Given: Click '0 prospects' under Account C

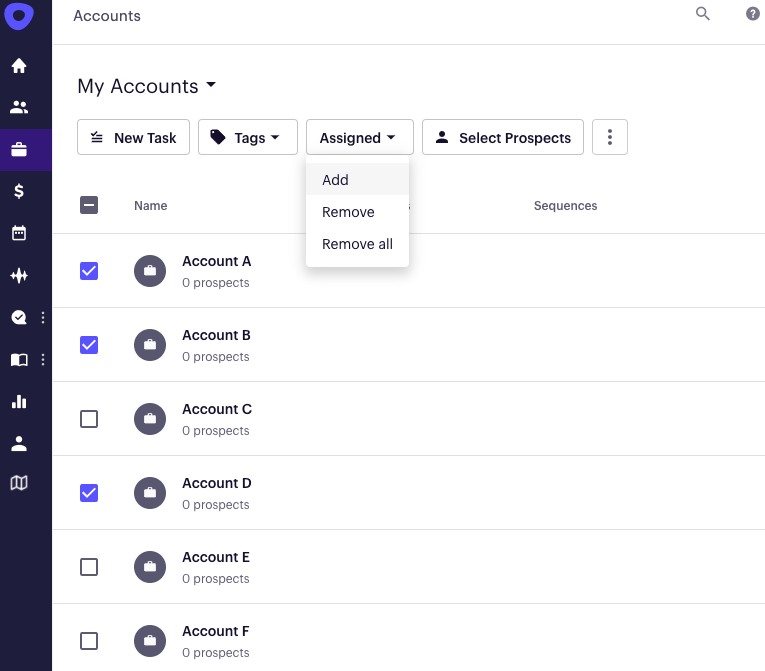Looking at the screenshot, I should tap(216, 431).
